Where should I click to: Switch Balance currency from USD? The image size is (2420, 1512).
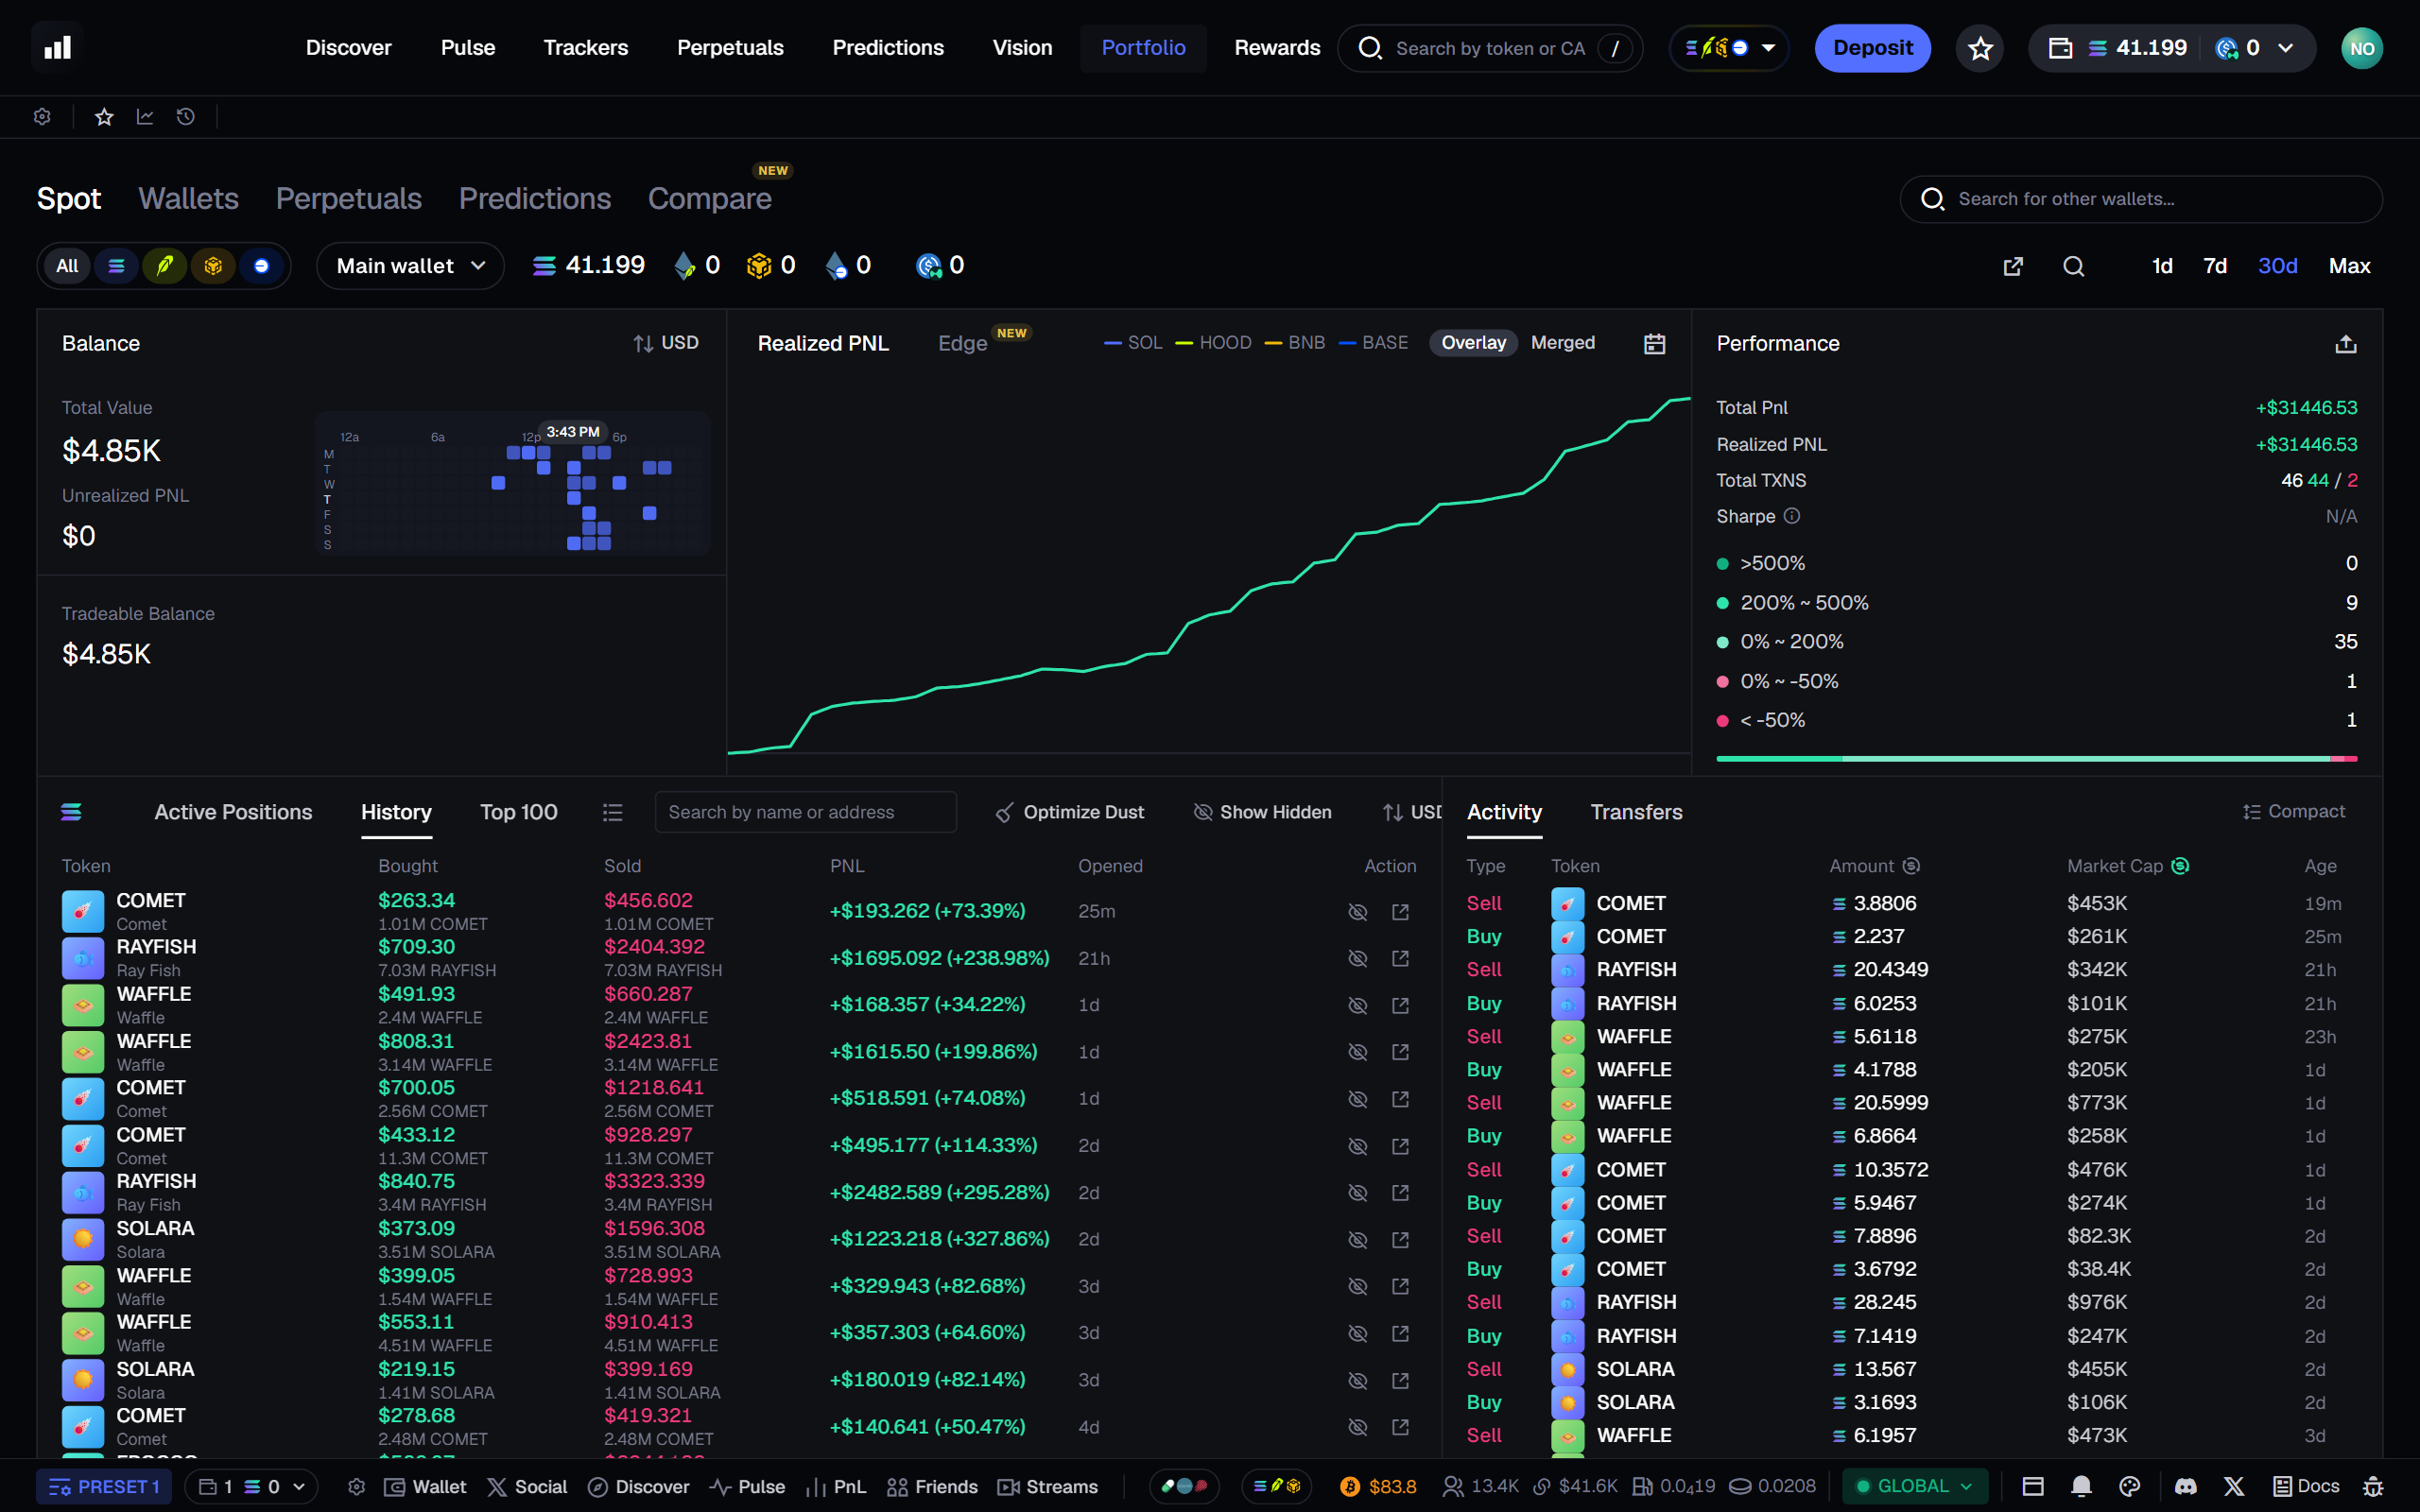666,343
